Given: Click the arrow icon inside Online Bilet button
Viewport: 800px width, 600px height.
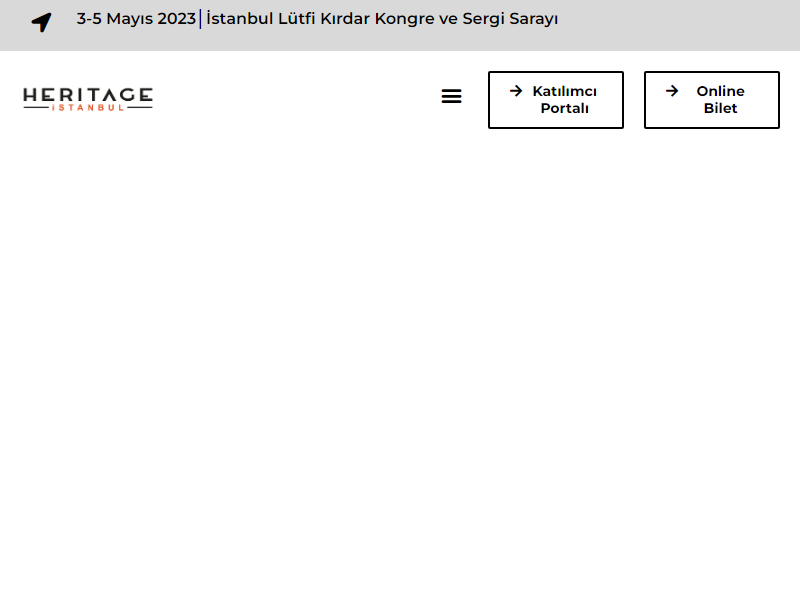Looking at the screenshot, I should click(x=672, y=91).
